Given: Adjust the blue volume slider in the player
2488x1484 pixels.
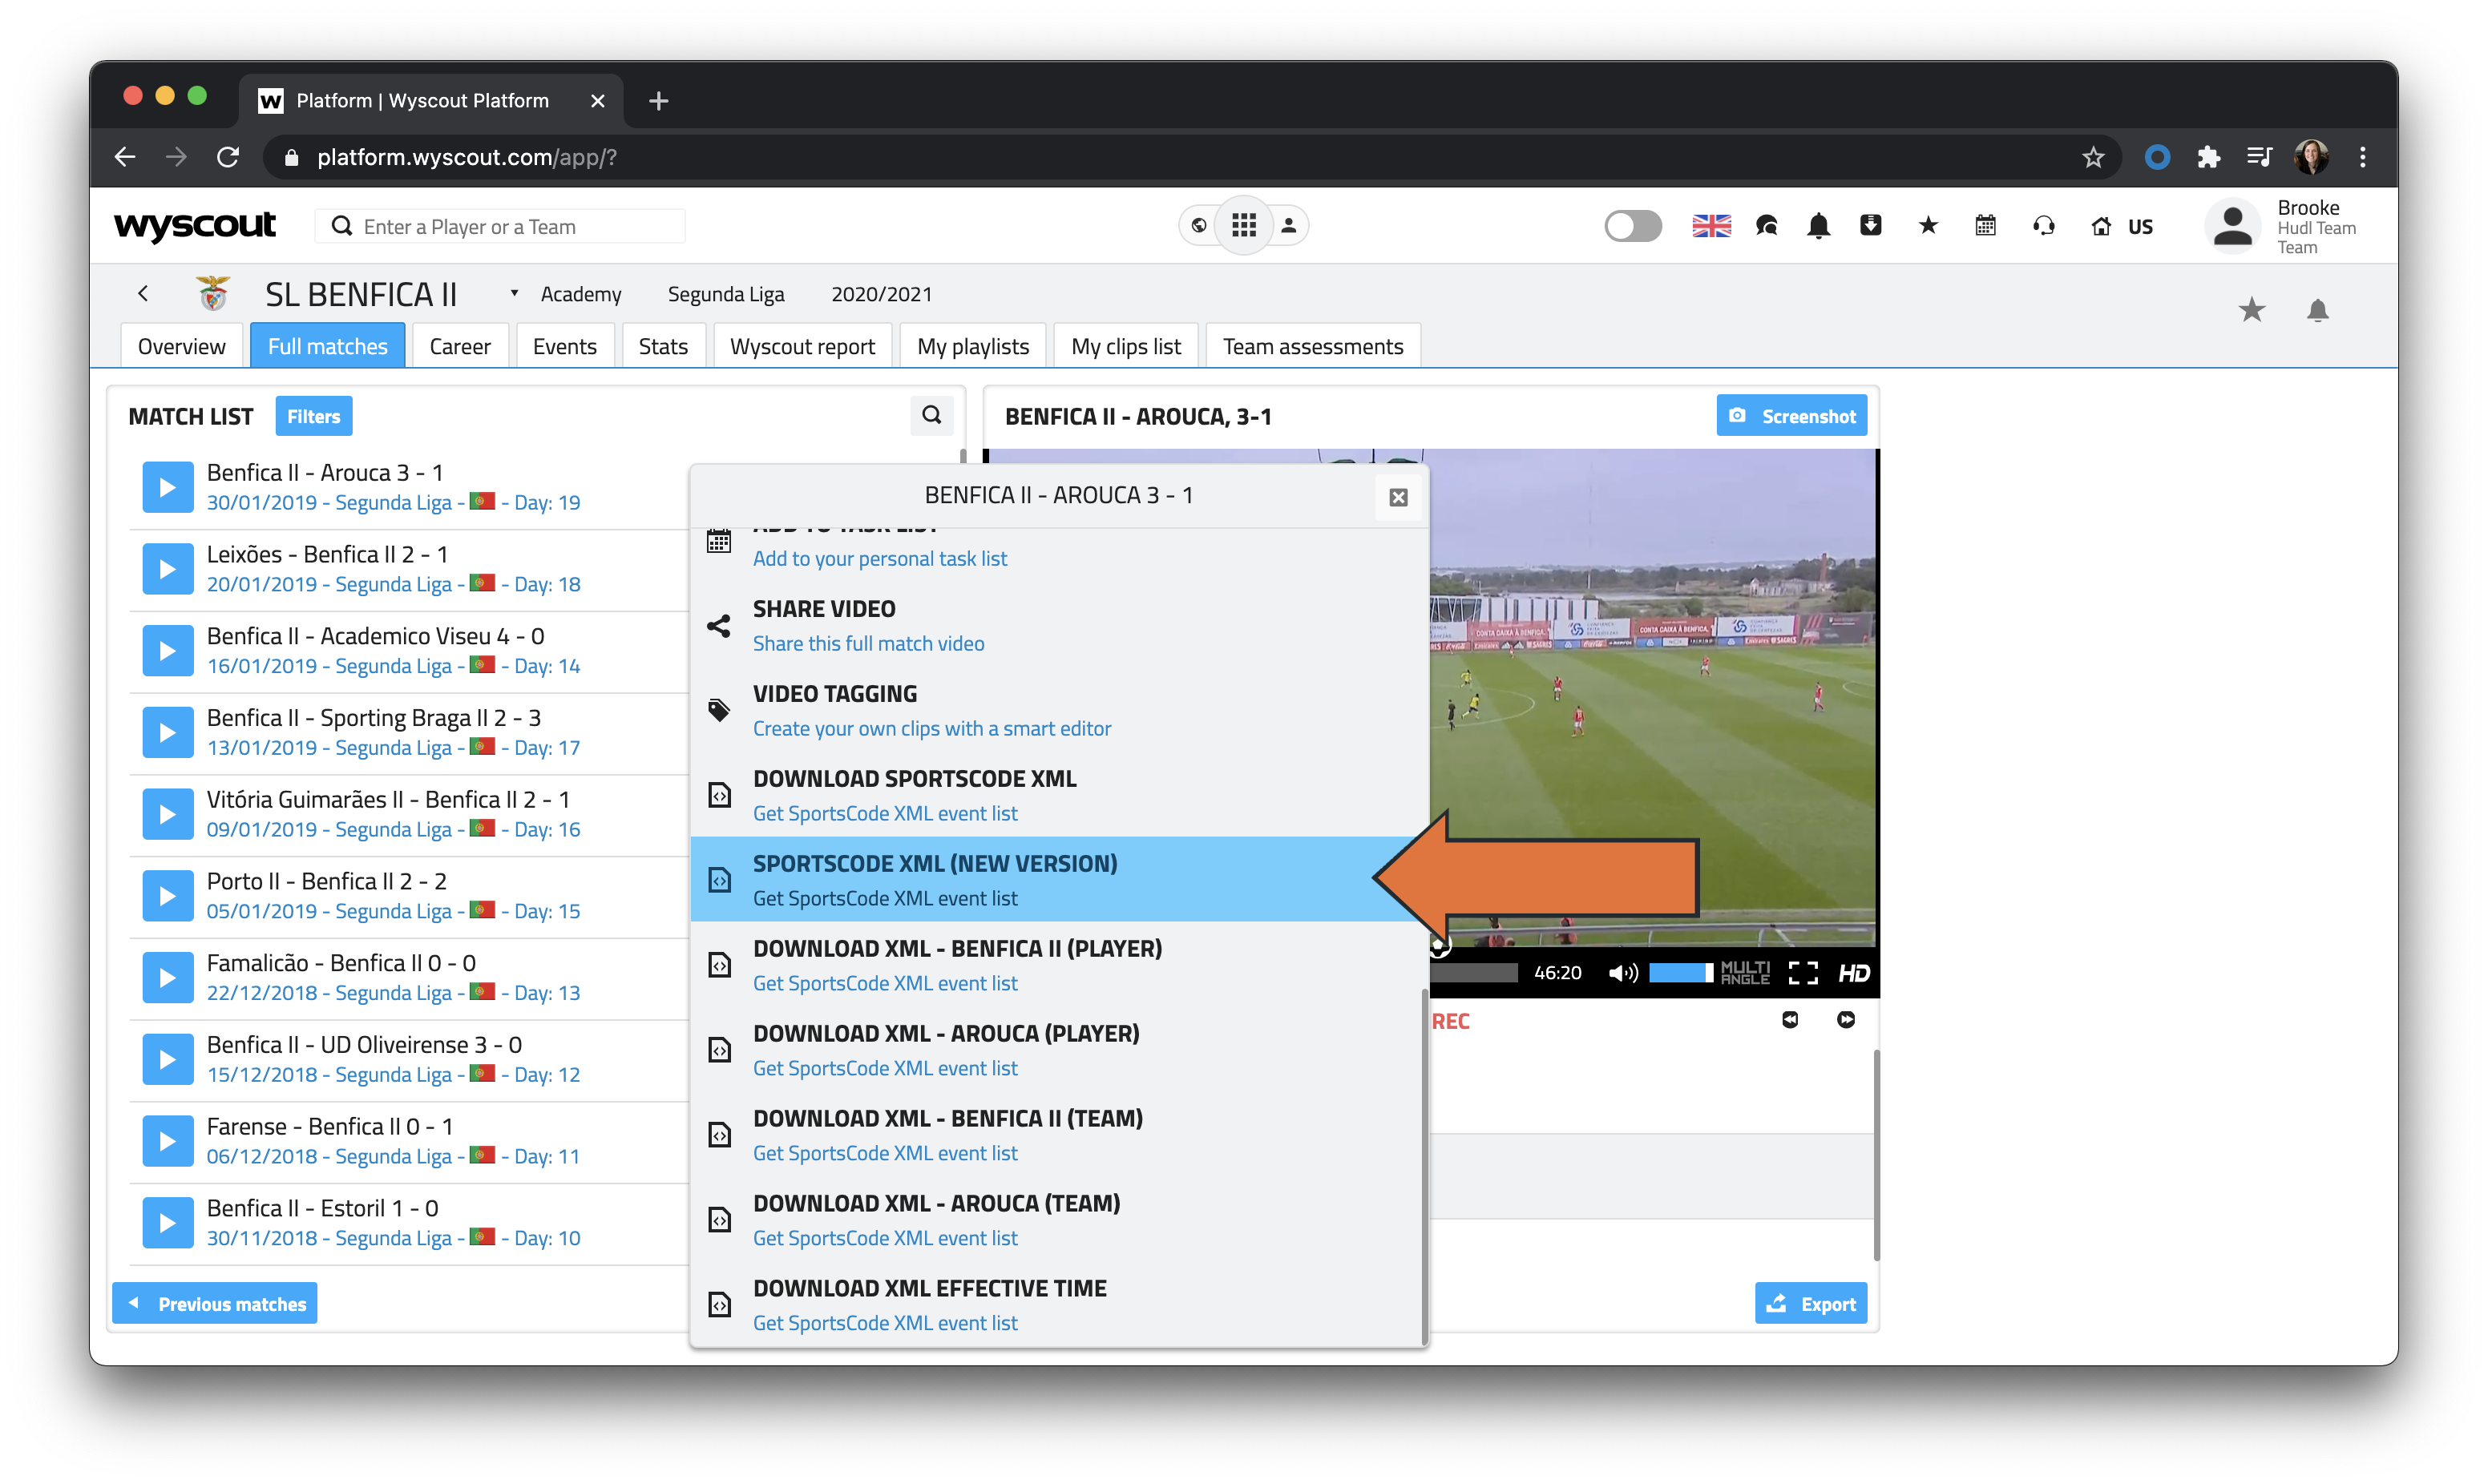Looking at the screenshot, I should (1680, 972).
